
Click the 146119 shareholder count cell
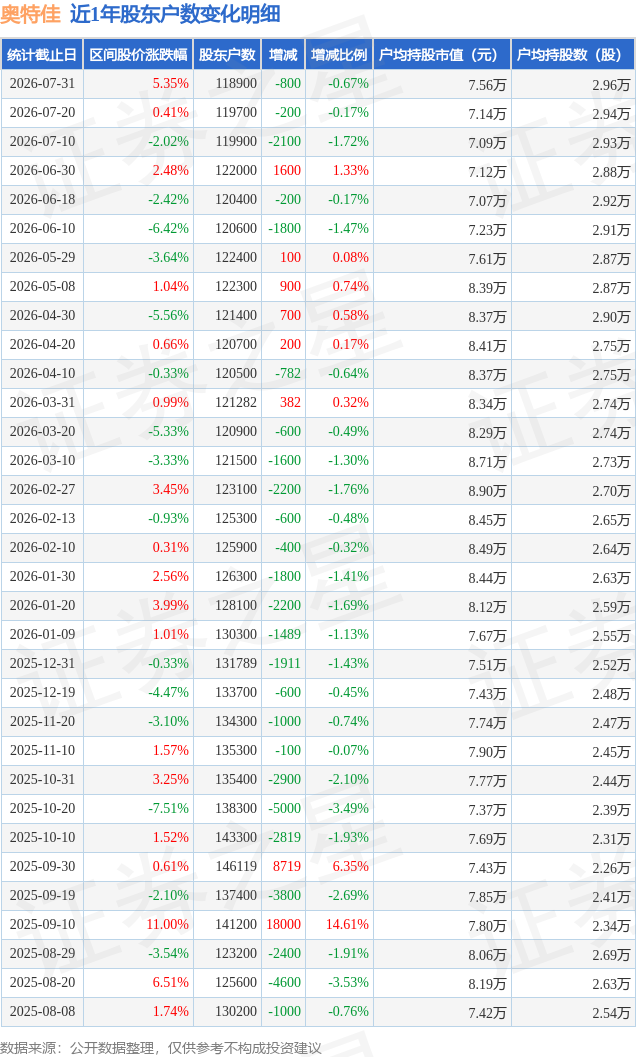click(236, 866)
